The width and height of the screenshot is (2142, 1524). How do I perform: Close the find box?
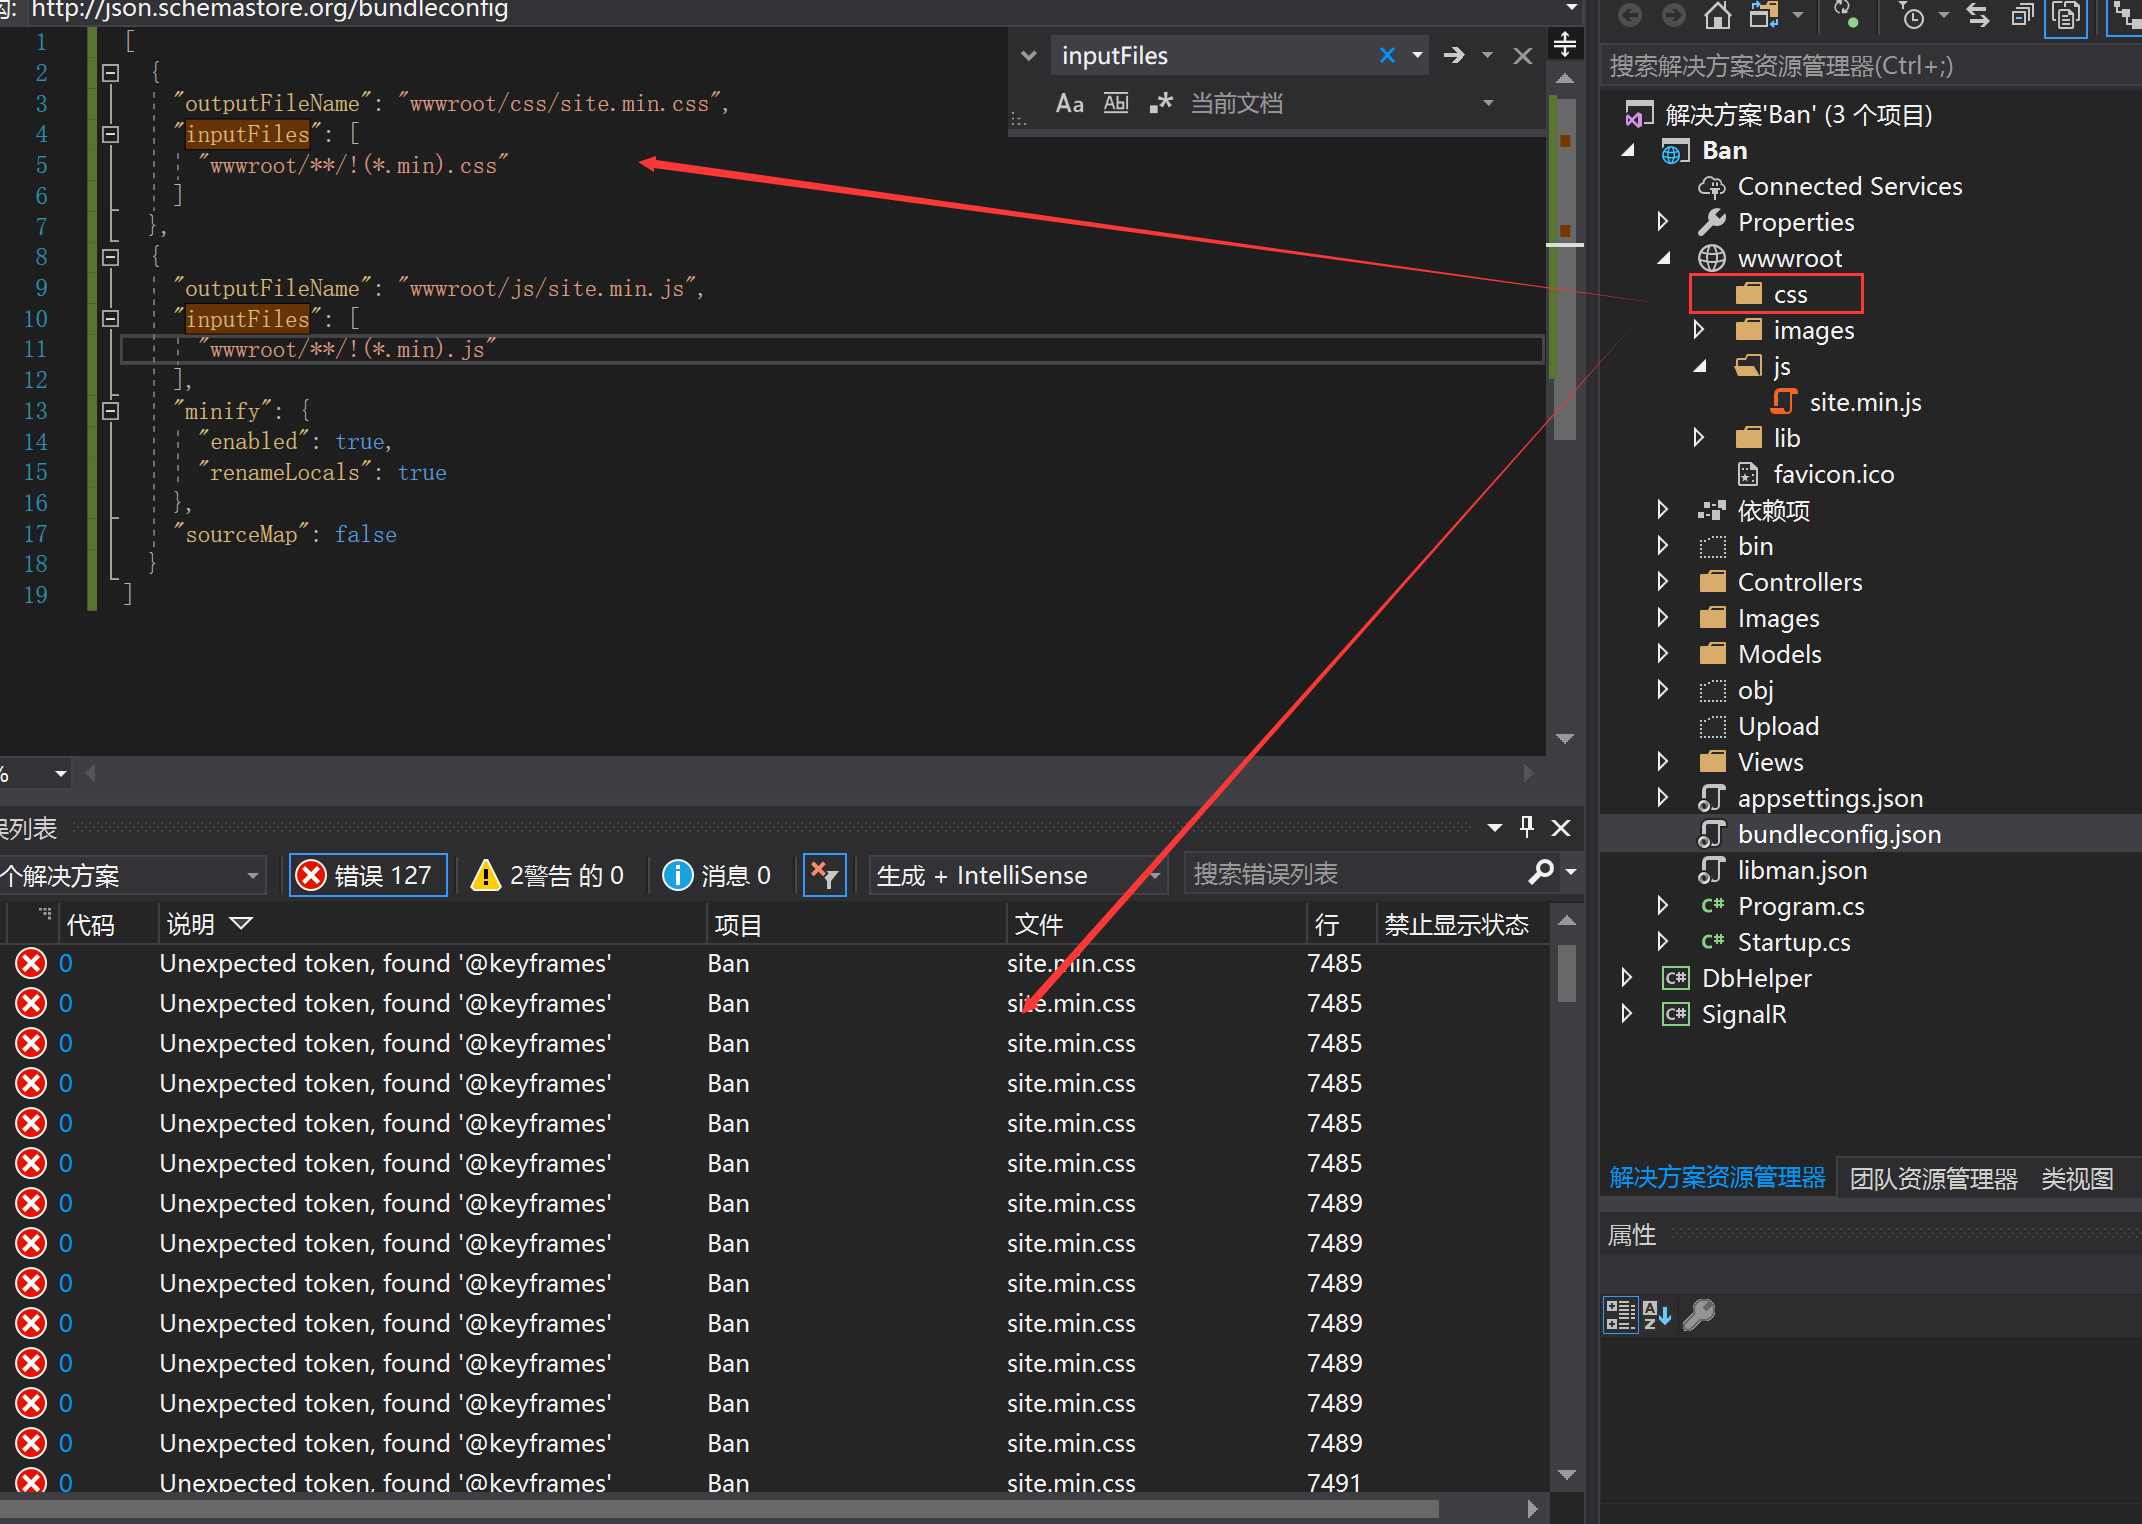click(1522, 55)
